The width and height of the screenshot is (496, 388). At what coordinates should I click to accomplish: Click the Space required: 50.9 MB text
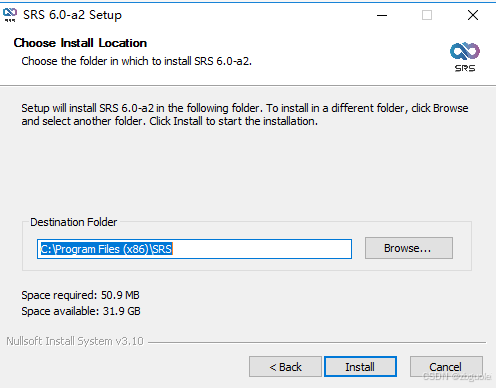[x=80, y=295]
